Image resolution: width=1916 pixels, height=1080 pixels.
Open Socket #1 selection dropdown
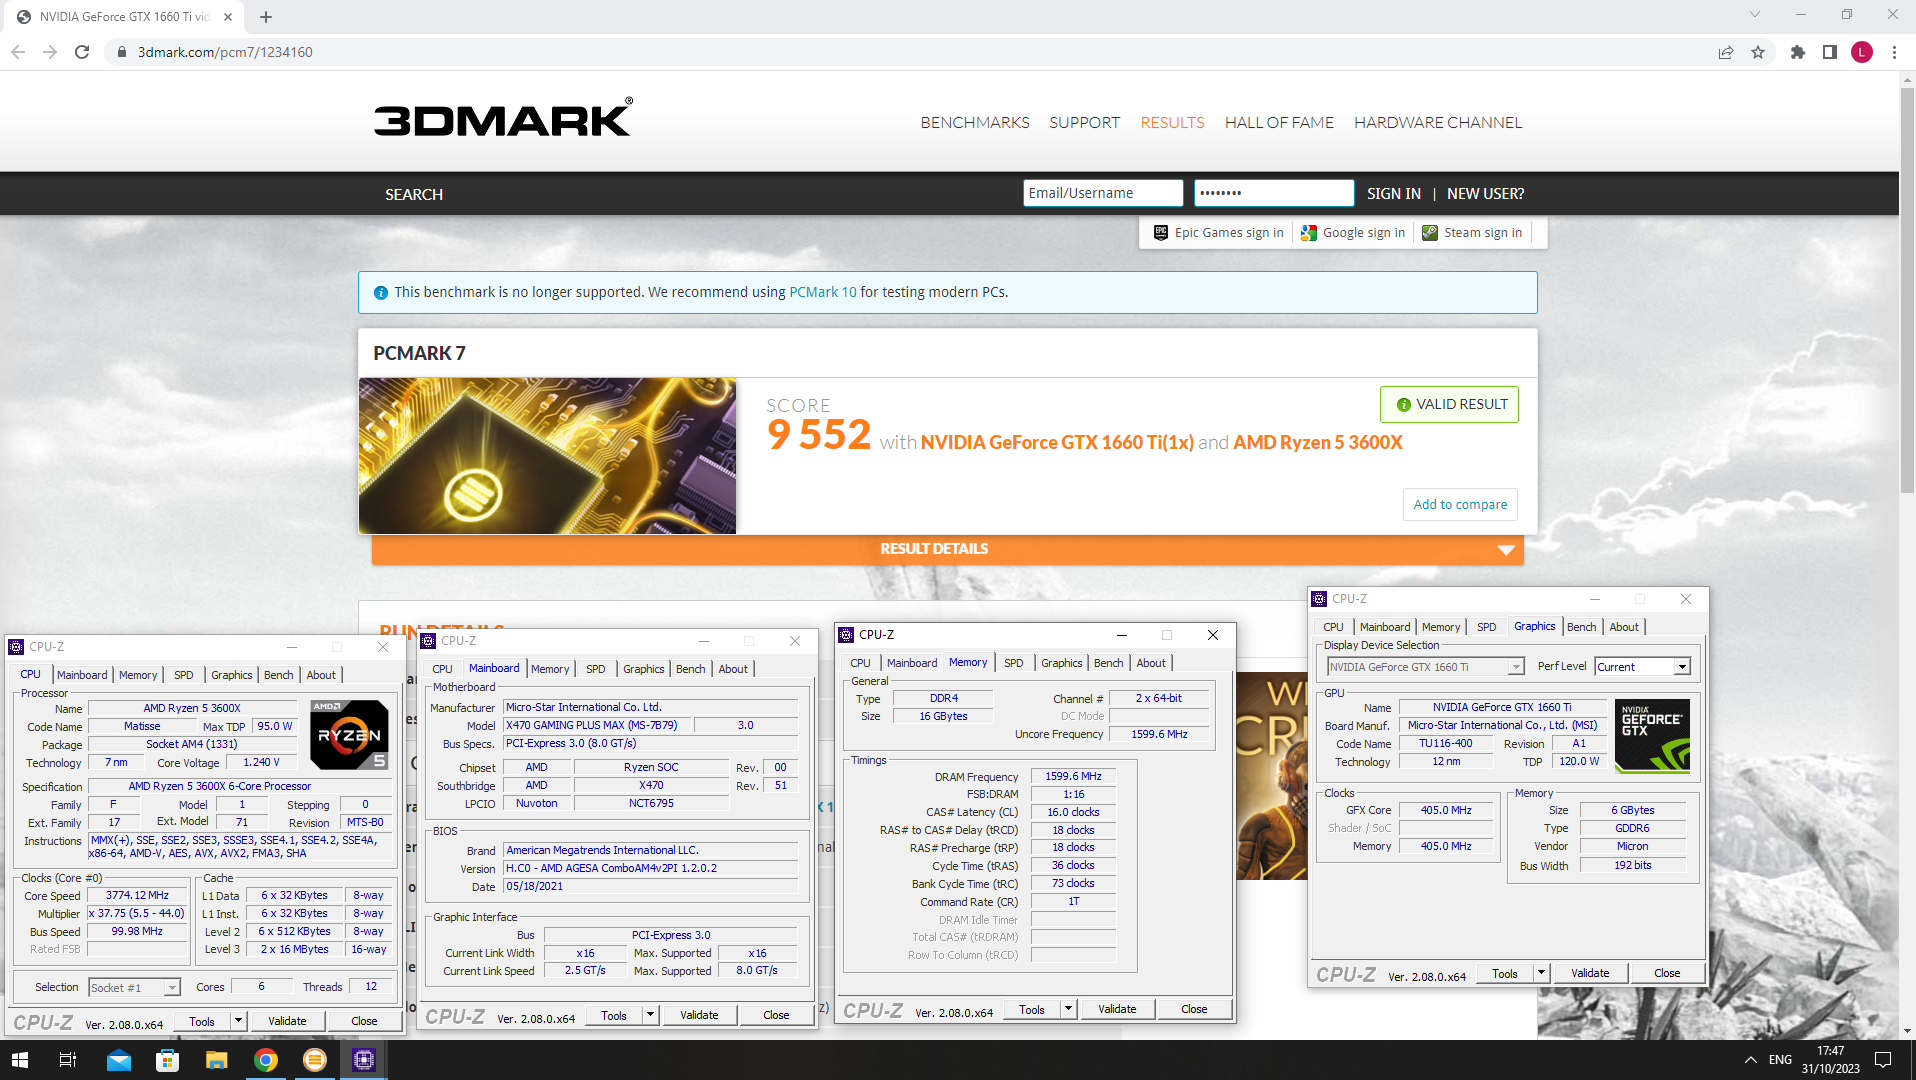(134, 987)
